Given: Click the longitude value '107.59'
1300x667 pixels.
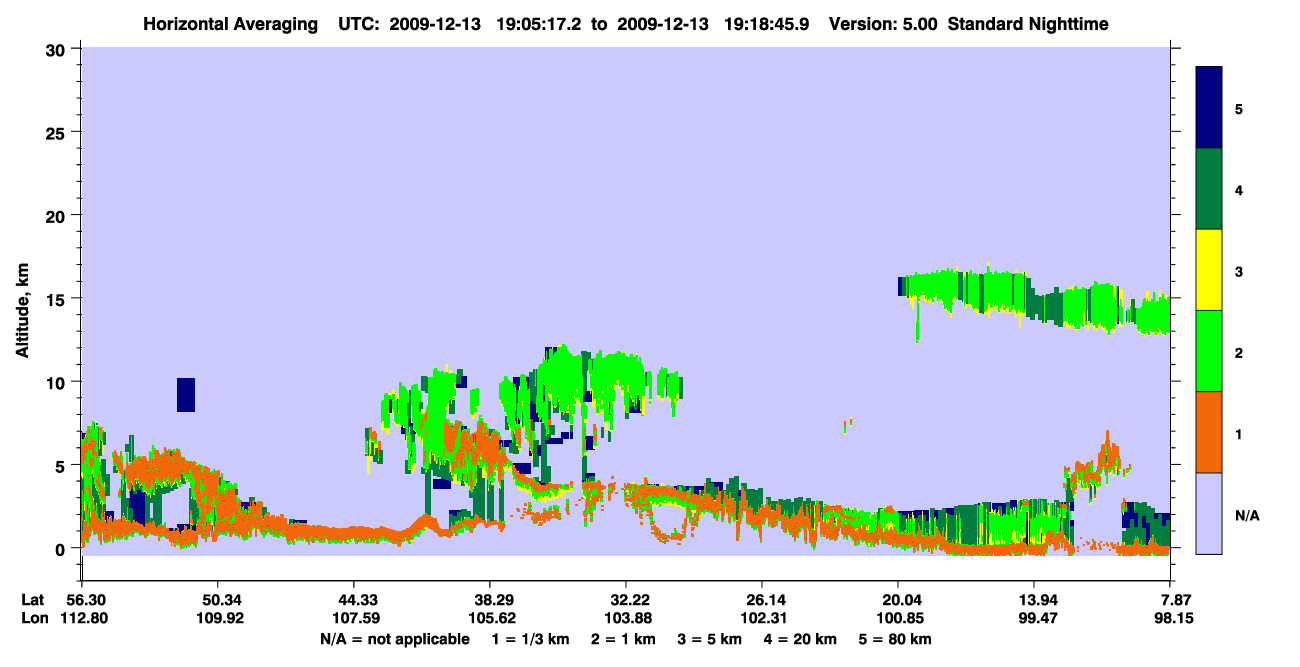Looking at the screenshot, I should click(x=354, y=619).
